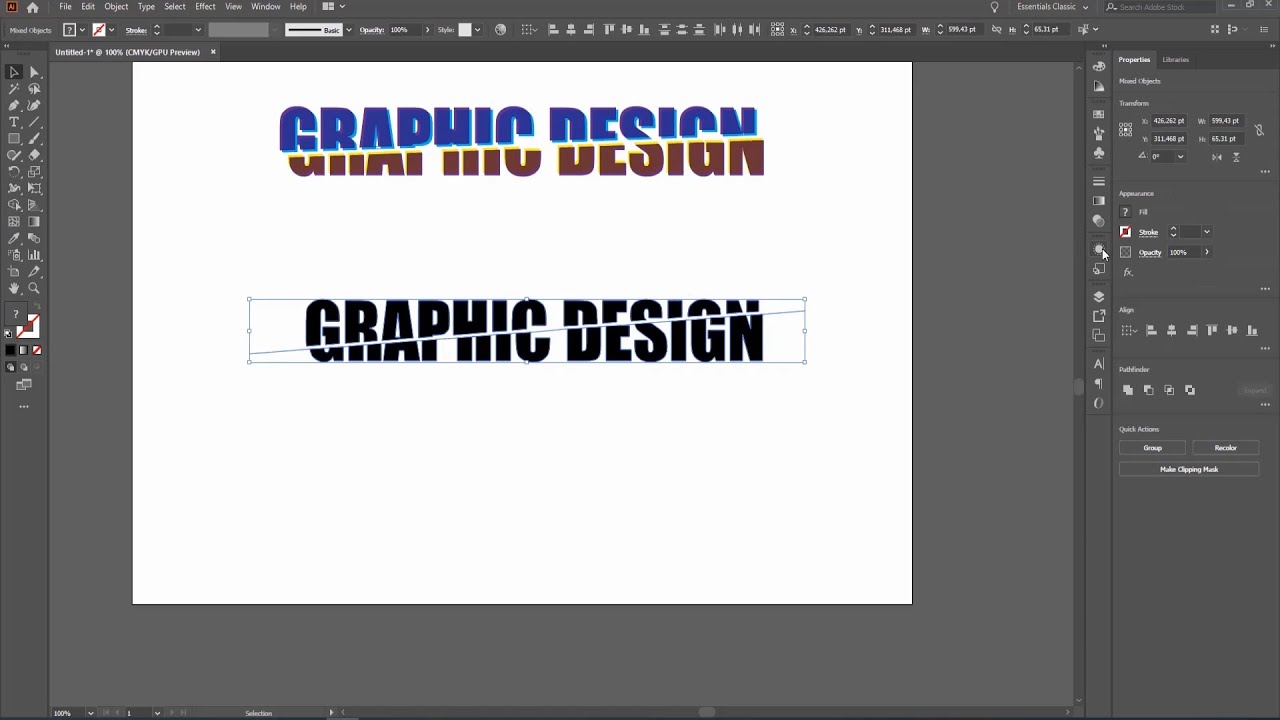The height and width of the screenshot is (720, 1280).
Task: Click the X position input field
Action: pyautogui.click(x=1167, y=121)
